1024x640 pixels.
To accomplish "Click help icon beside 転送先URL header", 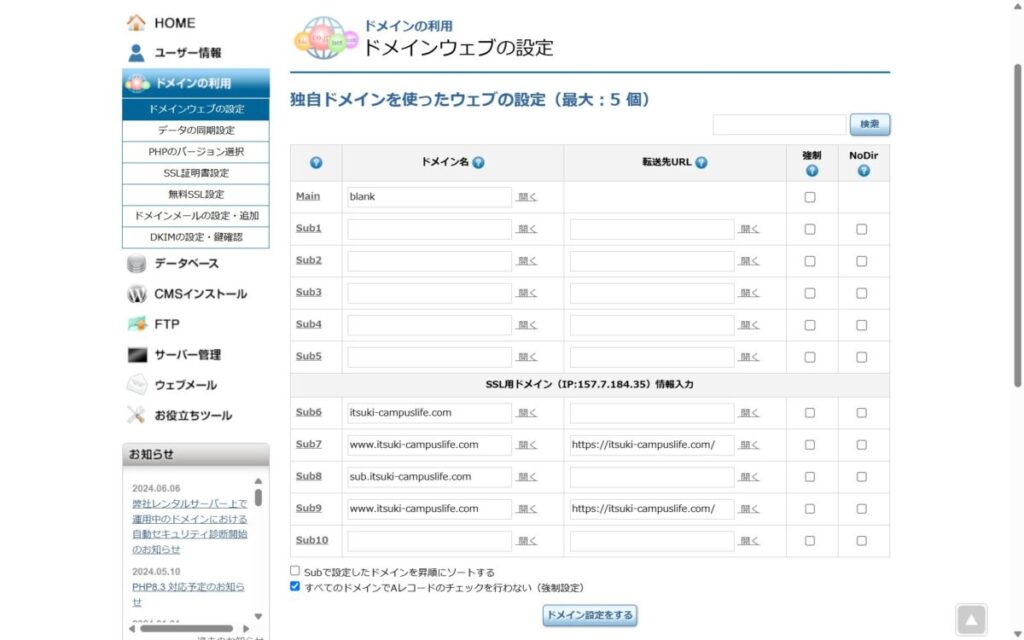I will [x=701, y=163].
